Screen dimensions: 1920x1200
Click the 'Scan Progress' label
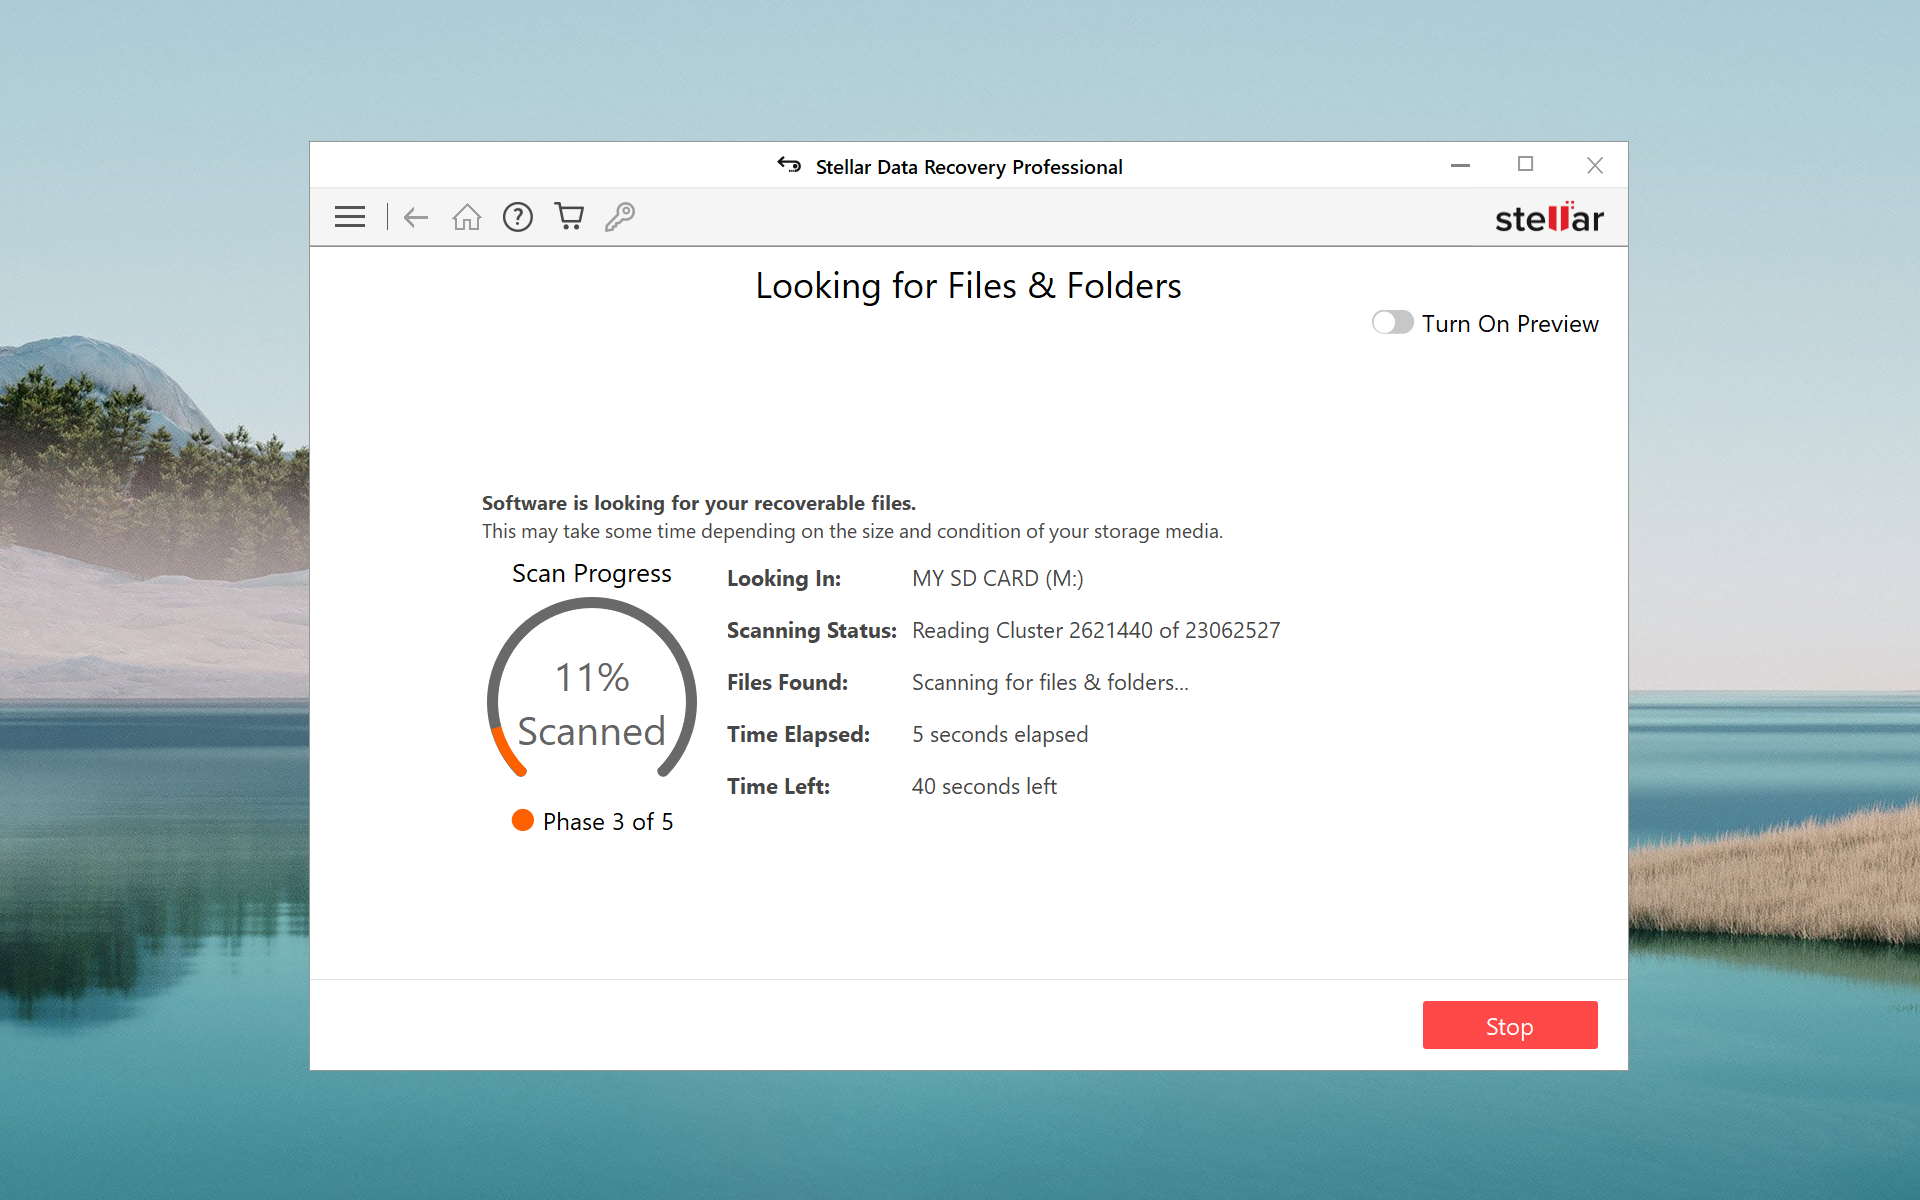coord(592,573)
